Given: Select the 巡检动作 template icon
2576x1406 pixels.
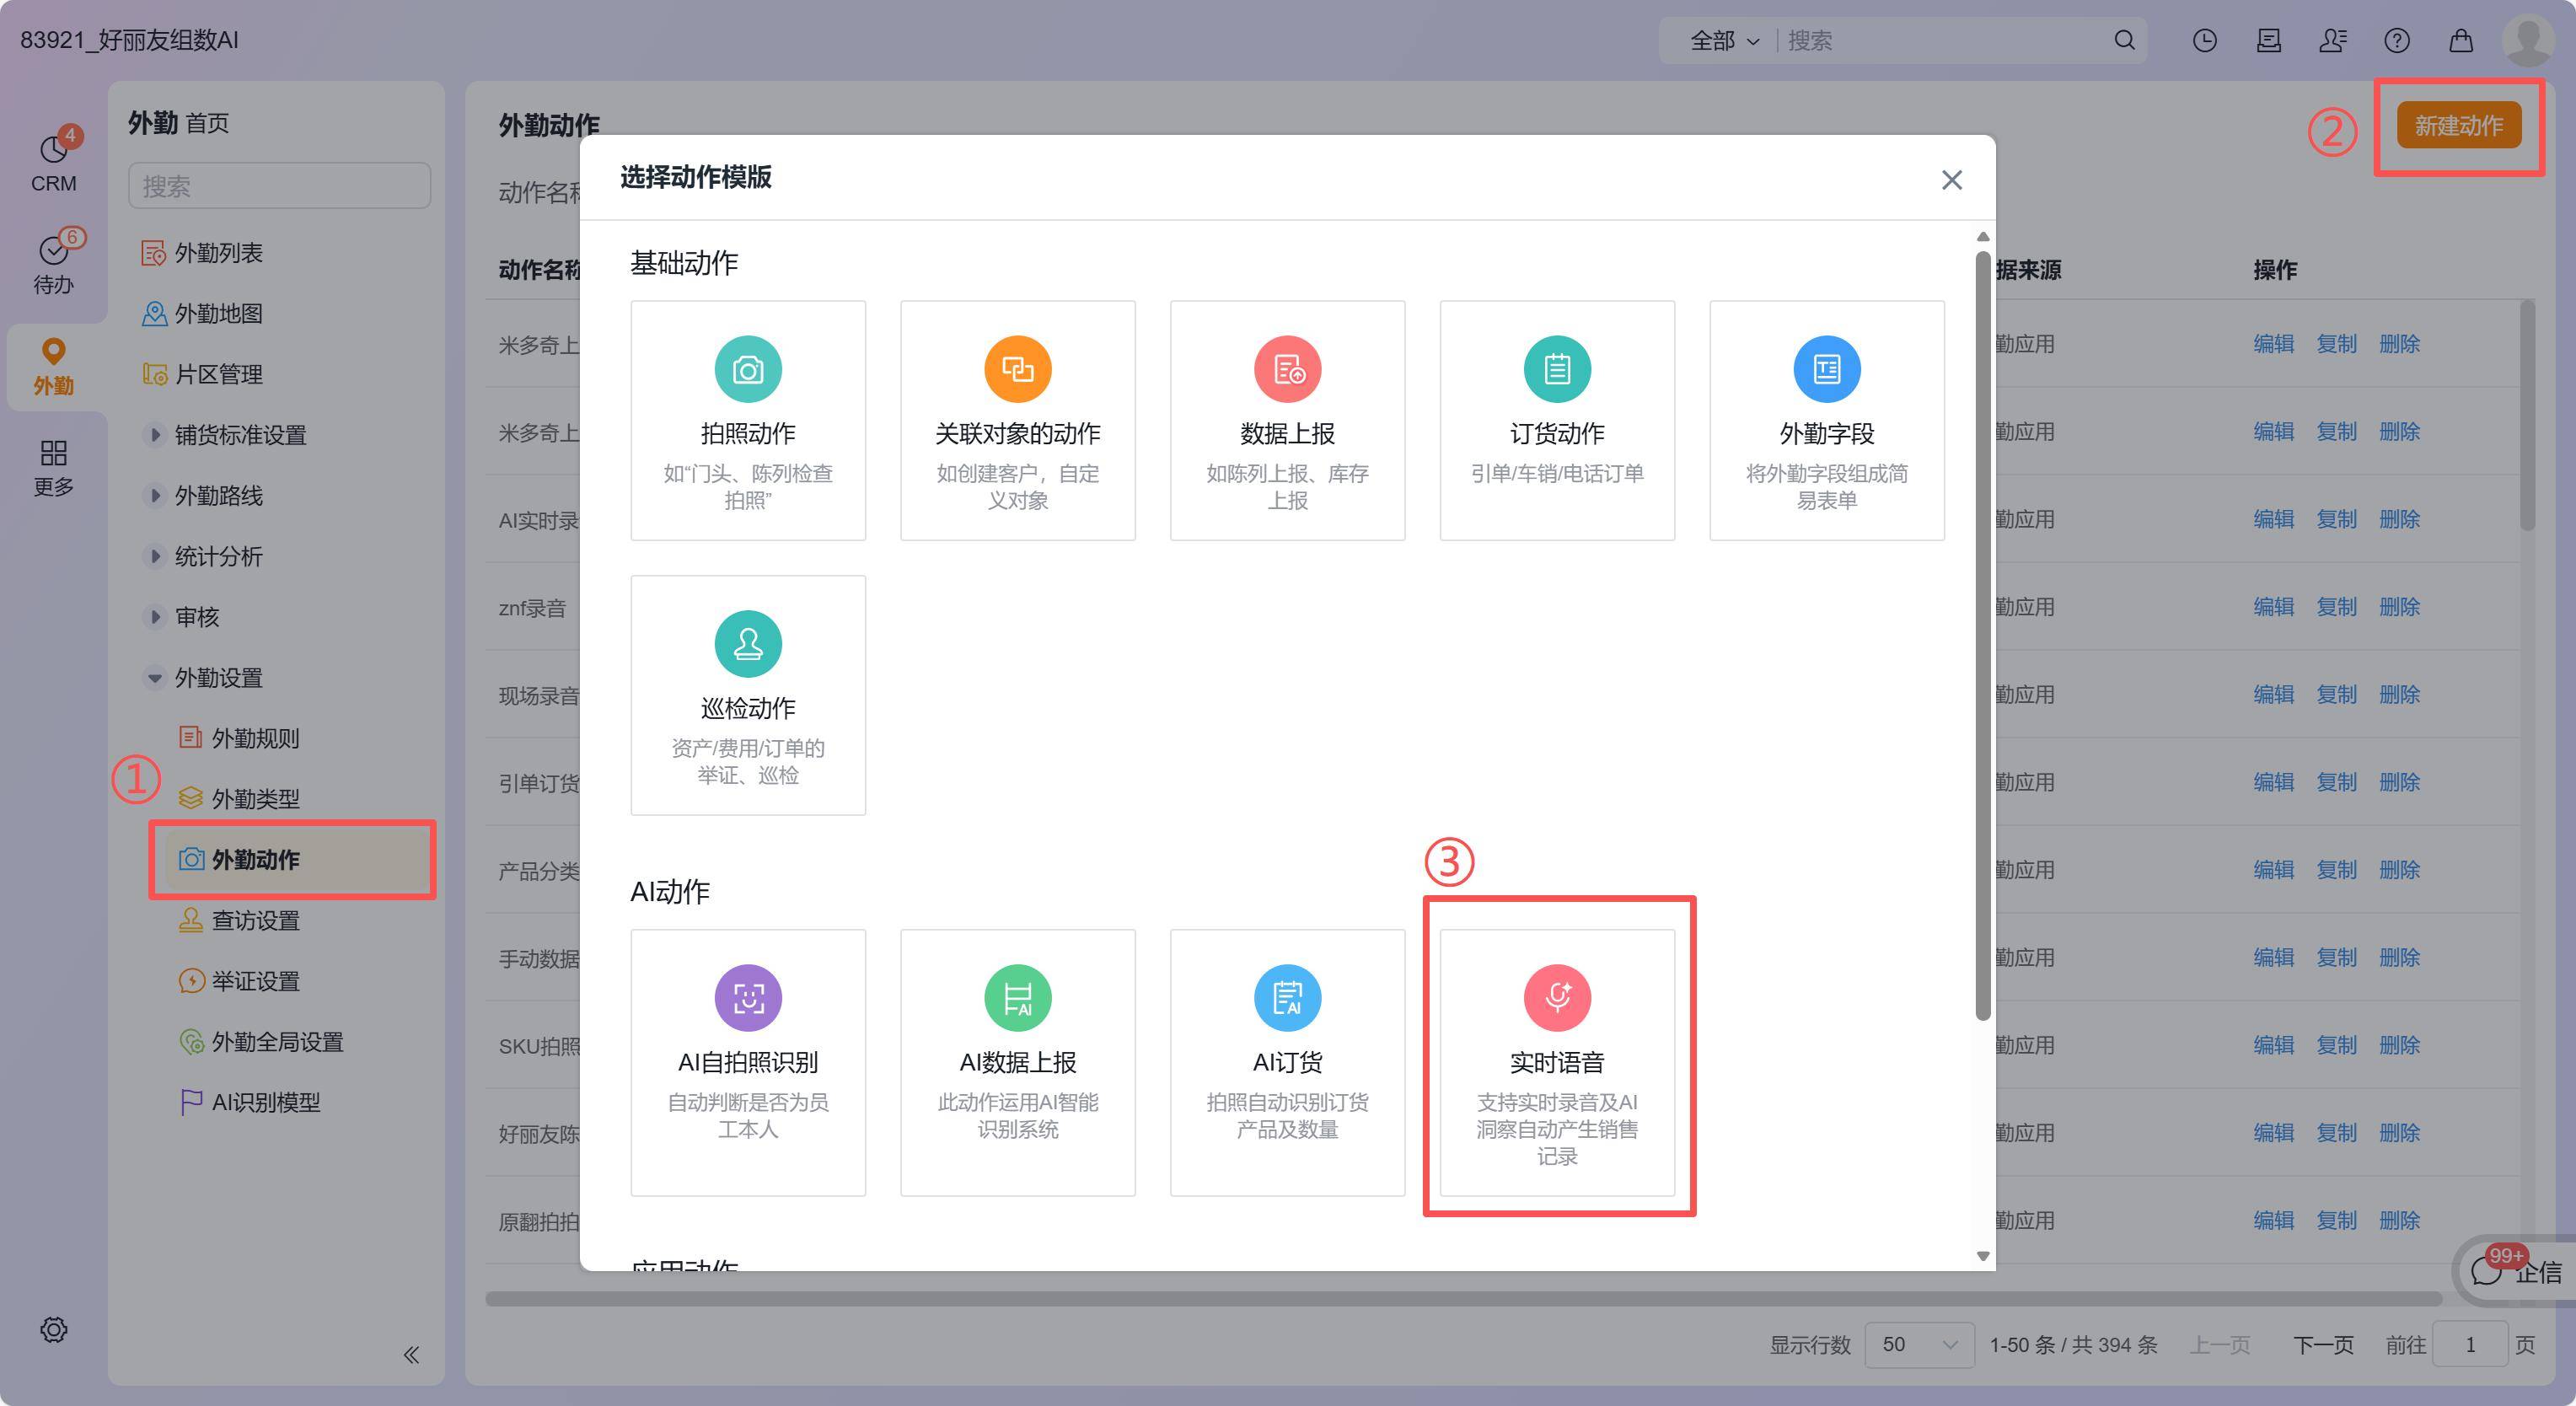Looking at the screenshot, I should coord(748,644).
